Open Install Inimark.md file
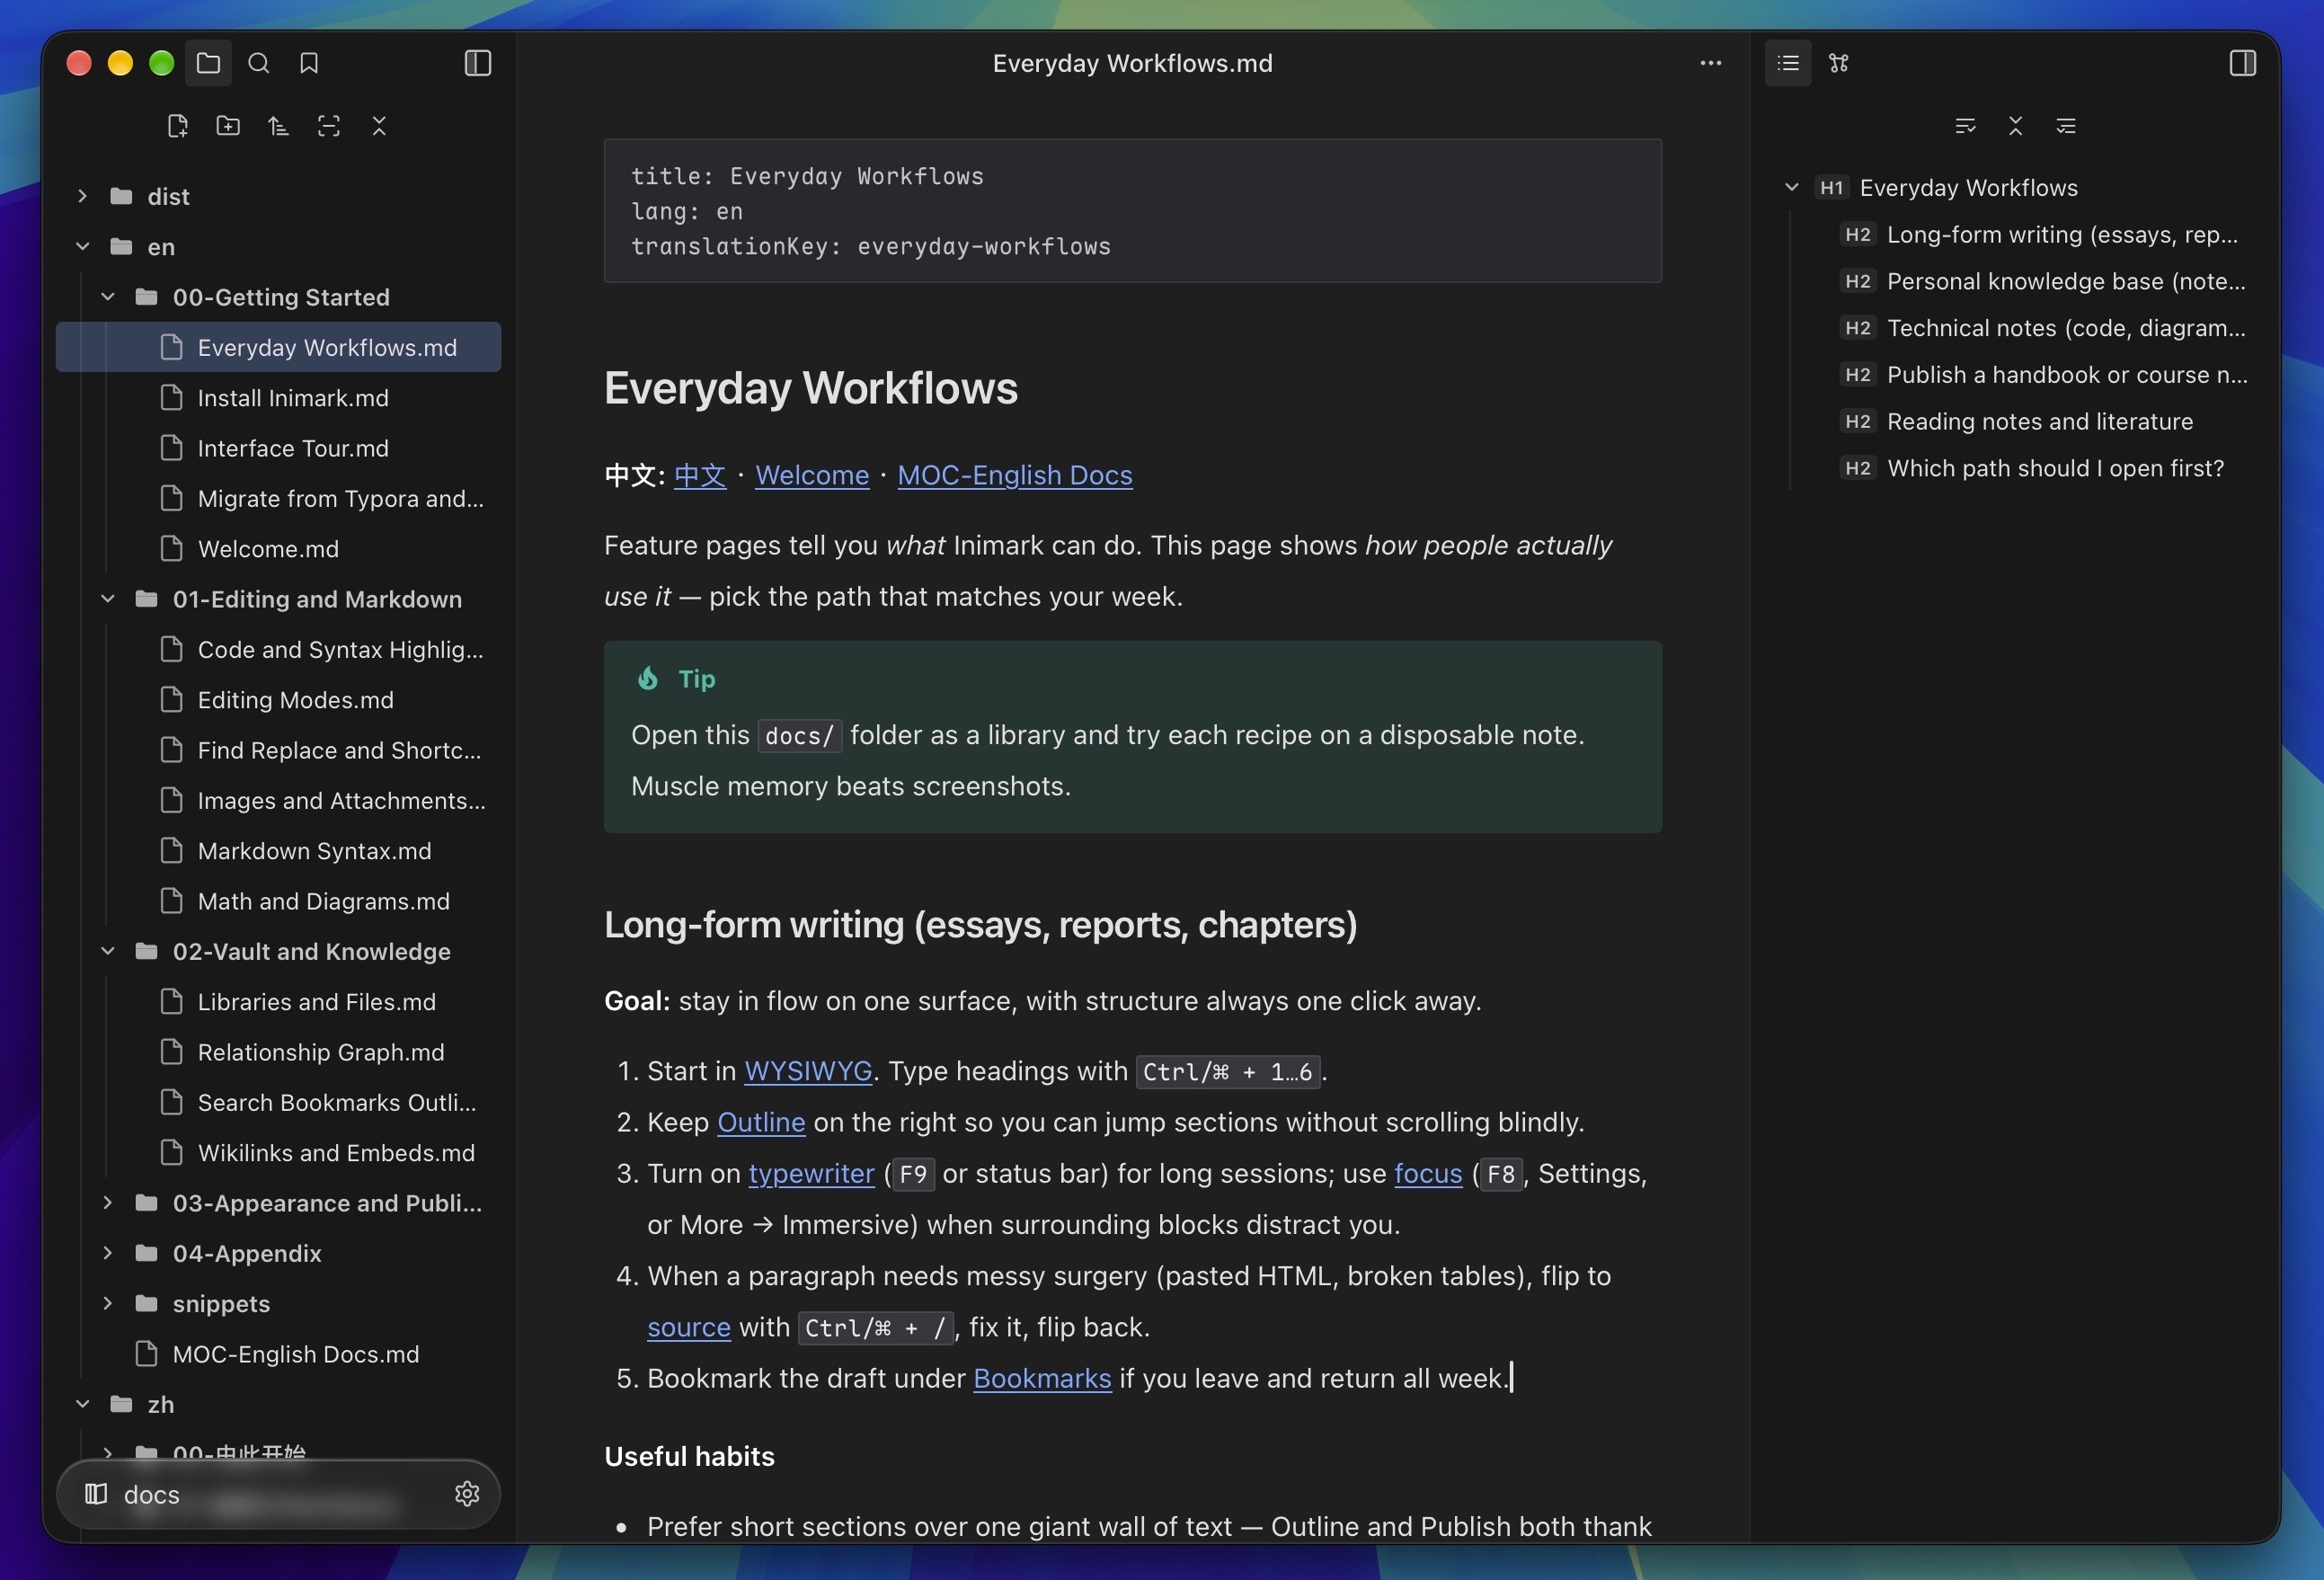 click(x=278, y=398)
